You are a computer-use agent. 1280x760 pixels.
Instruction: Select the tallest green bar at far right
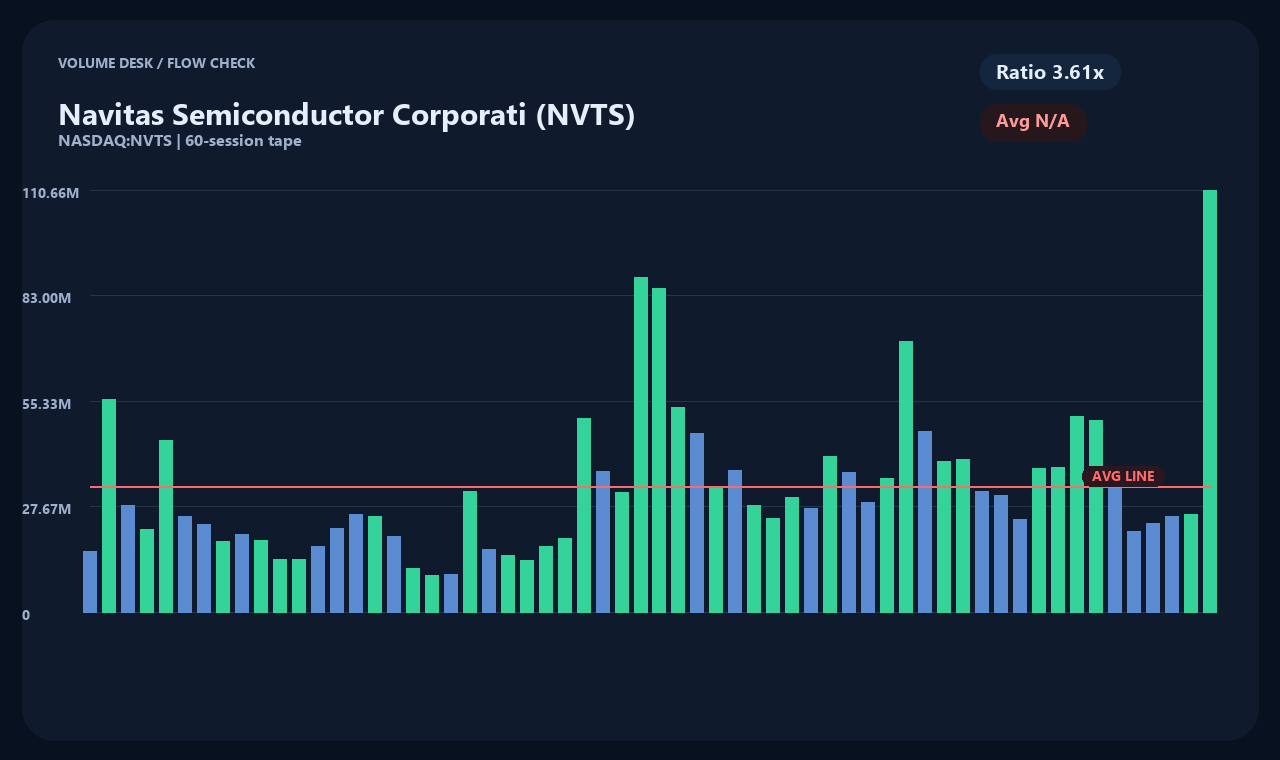click(x=1210, y=401)
